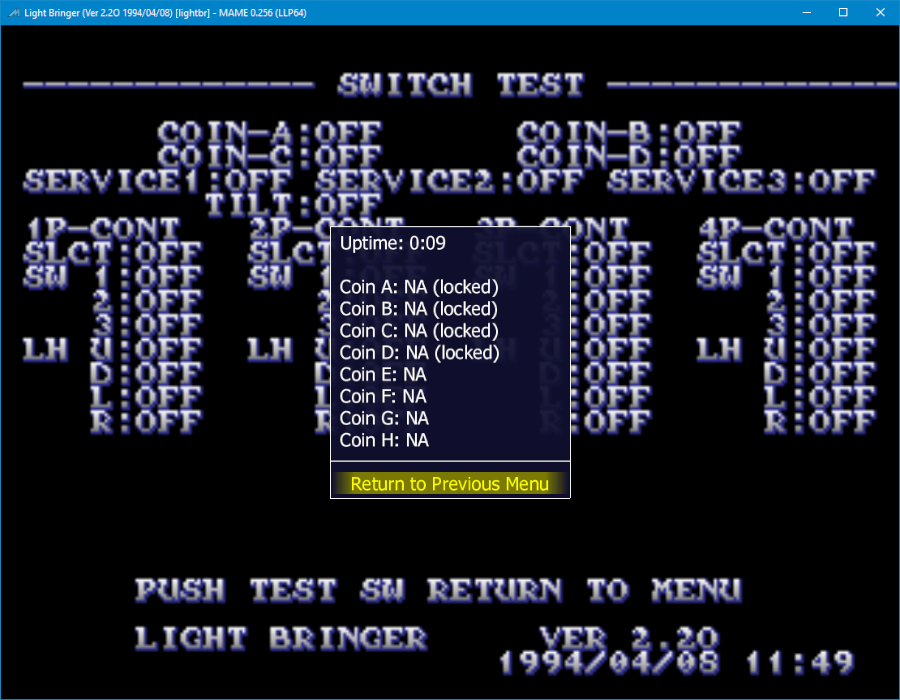Select the Coin B locked entry

click(419, 309)
